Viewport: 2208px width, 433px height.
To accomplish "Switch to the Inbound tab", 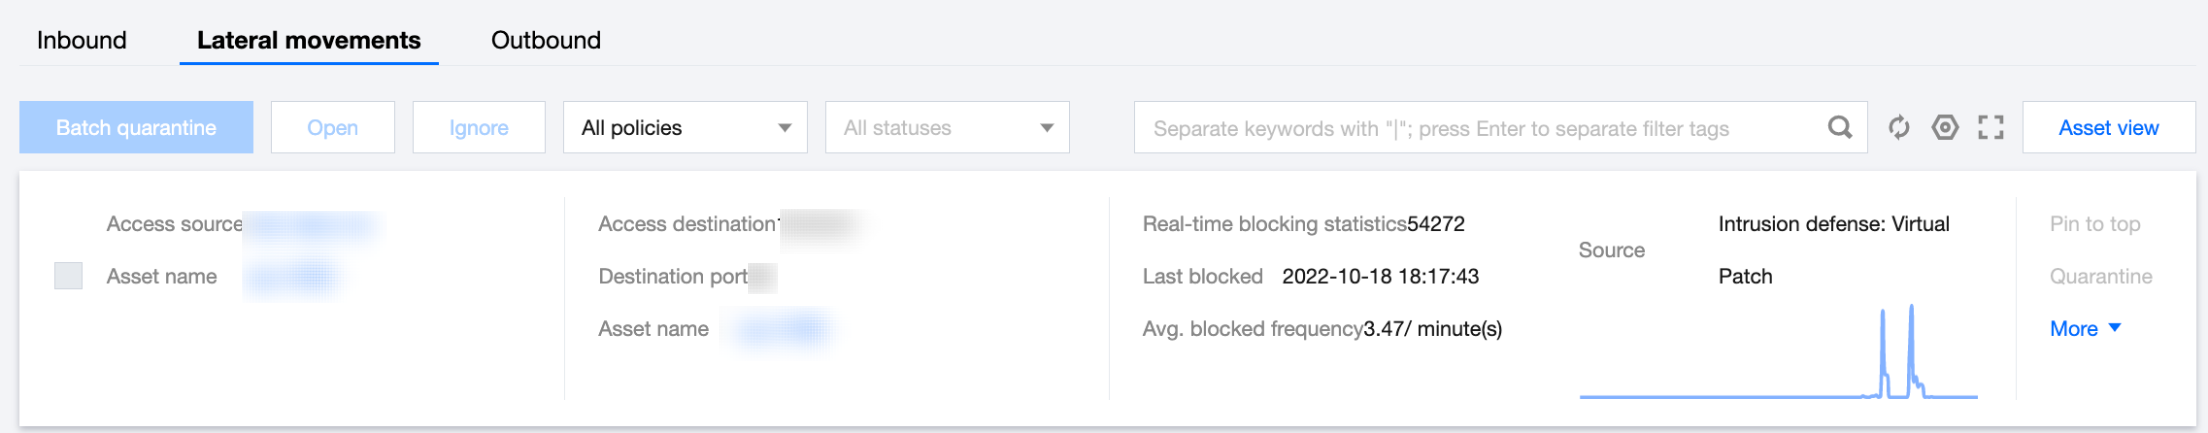I will tap(82, 41).
